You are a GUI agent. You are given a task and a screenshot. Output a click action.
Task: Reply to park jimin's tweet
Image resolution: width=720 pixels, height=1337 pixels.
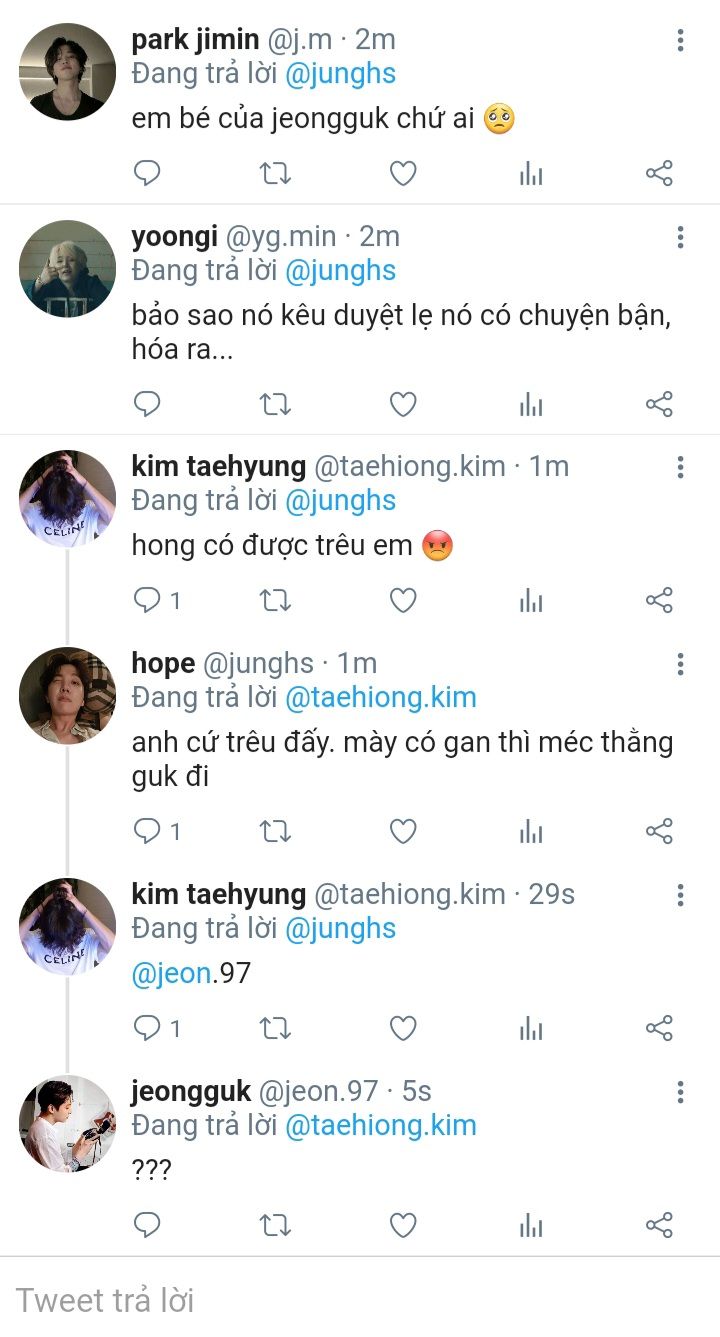(147, 174)
